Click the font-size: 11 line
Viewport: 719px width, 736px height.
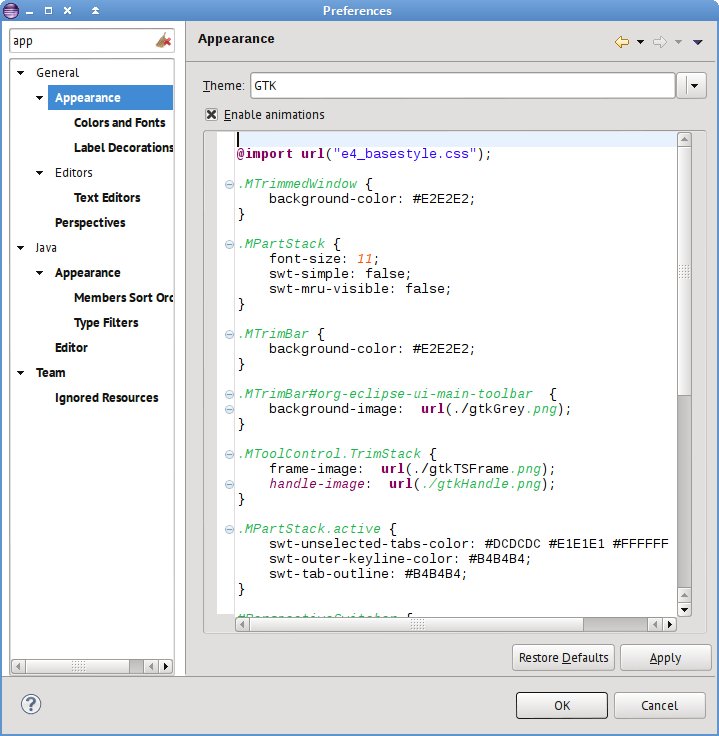(x=324, y=259)
